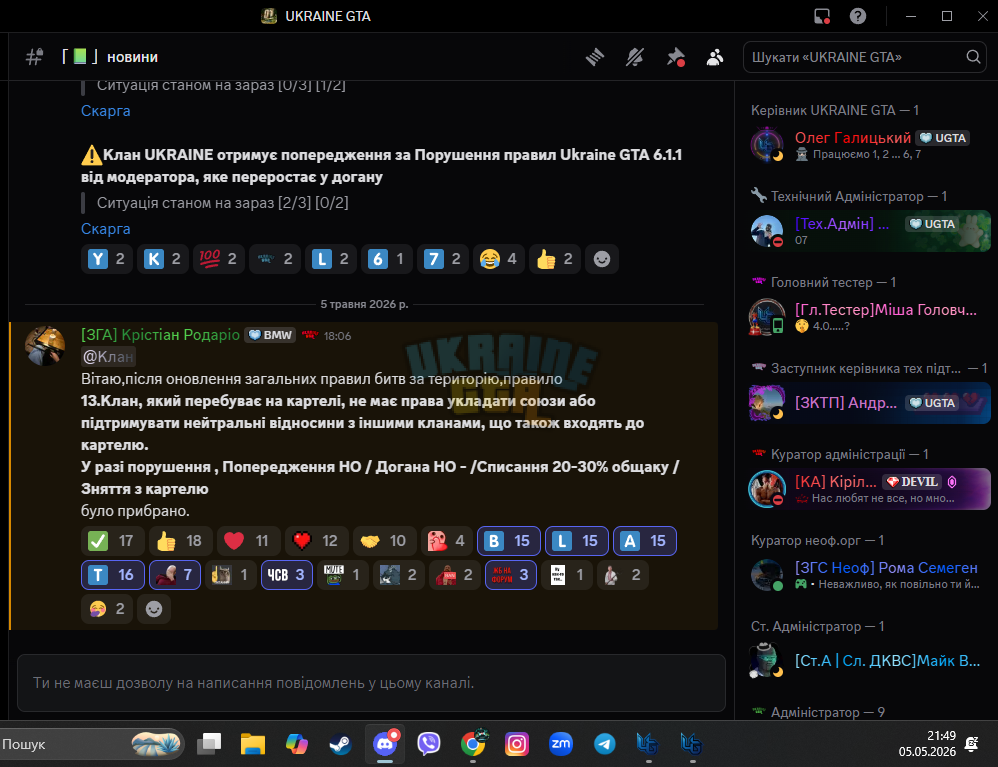Toggle the MUTE reaction with 1
Screen dimensions: 998x767
[342, 575]
